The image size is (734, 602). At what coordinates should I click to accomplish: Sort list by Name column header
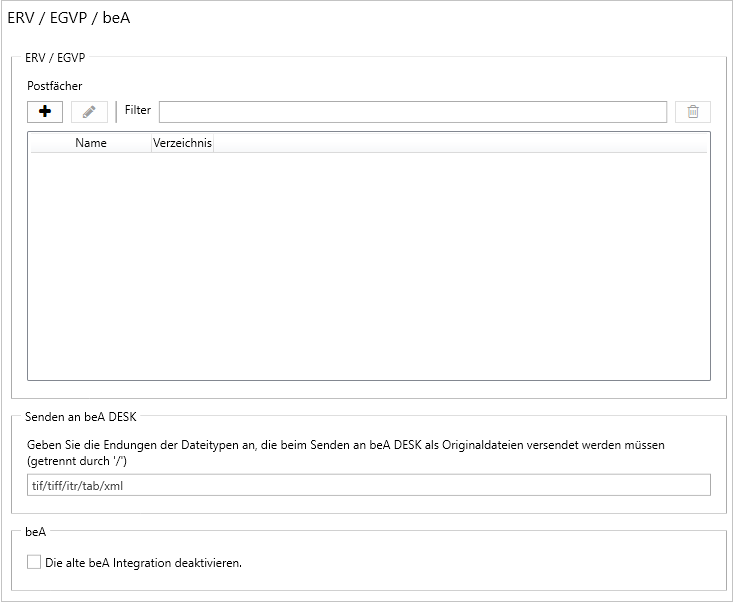(91, 143)
